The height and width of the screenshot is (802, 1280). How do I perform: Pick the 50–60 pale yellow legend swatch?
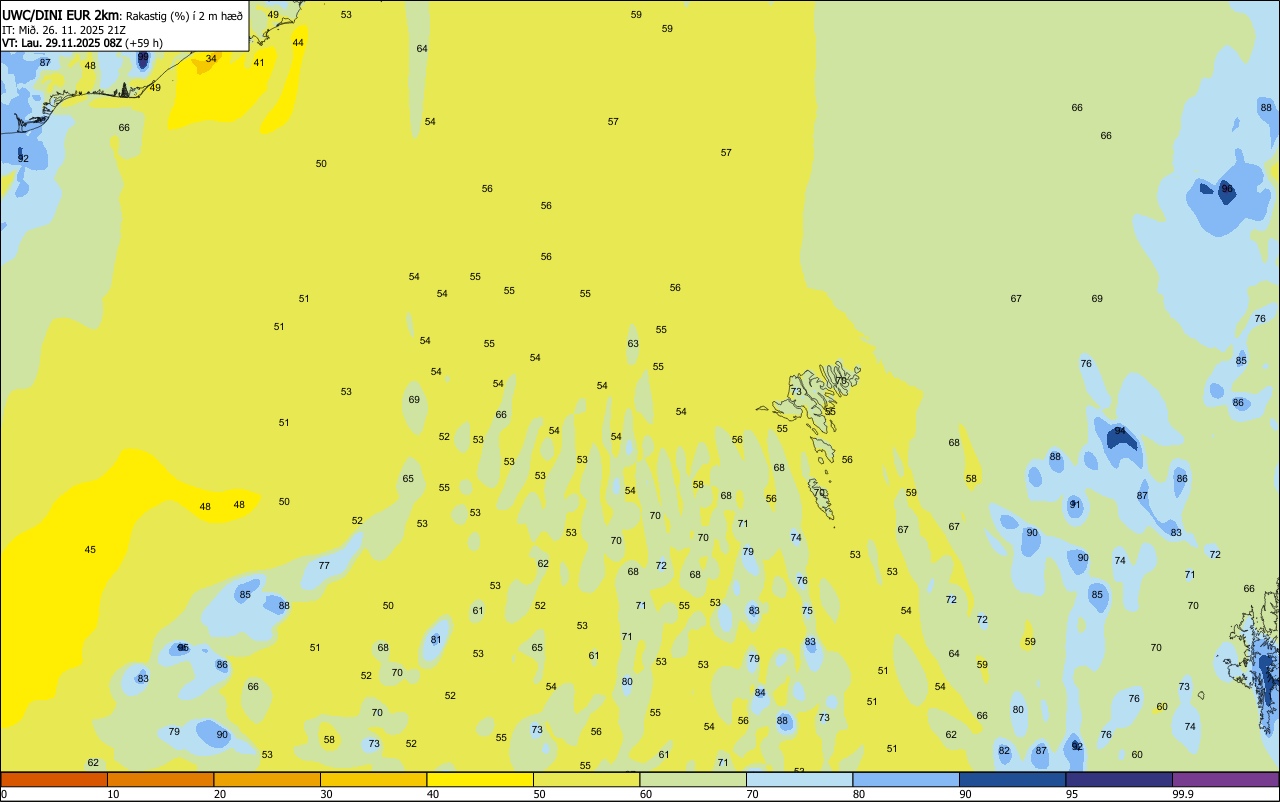point(586,779)
